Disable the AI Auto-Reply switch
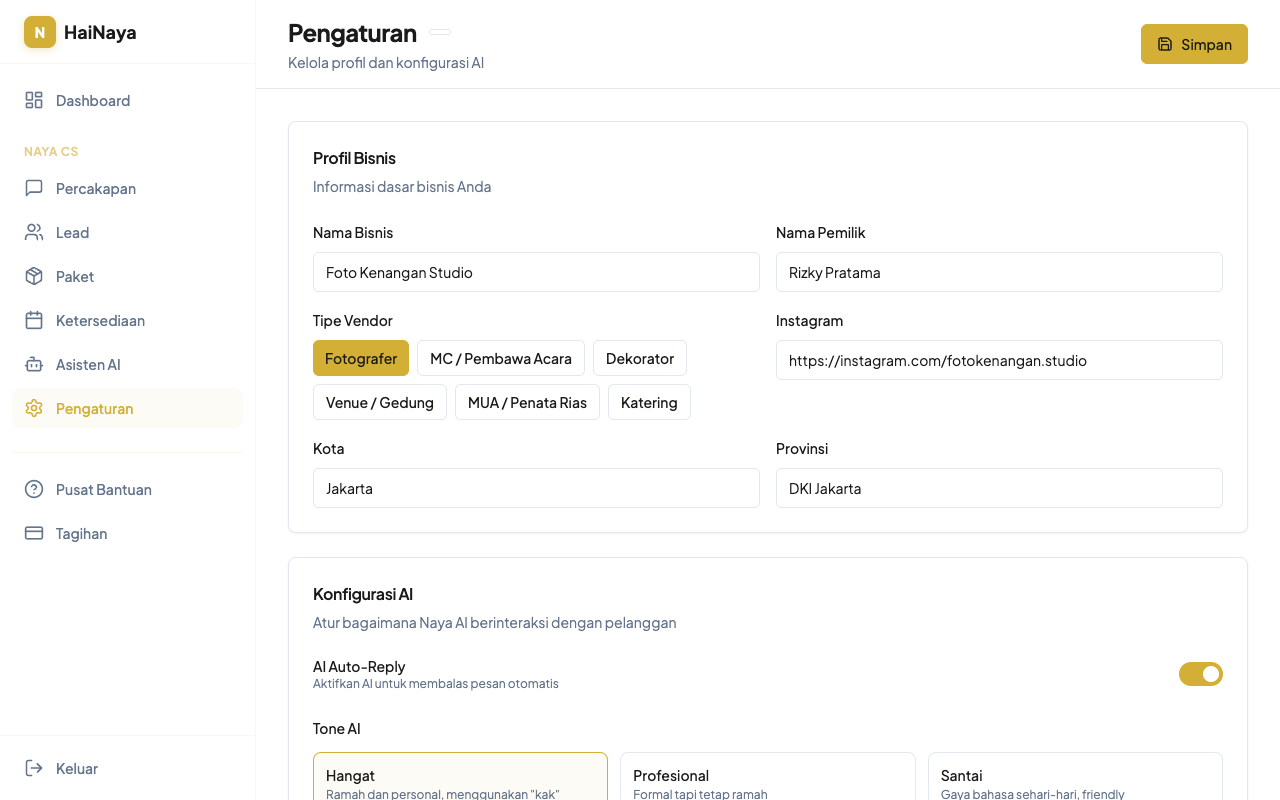This screenshot has width=1280, height=800. coord(1200,674)
